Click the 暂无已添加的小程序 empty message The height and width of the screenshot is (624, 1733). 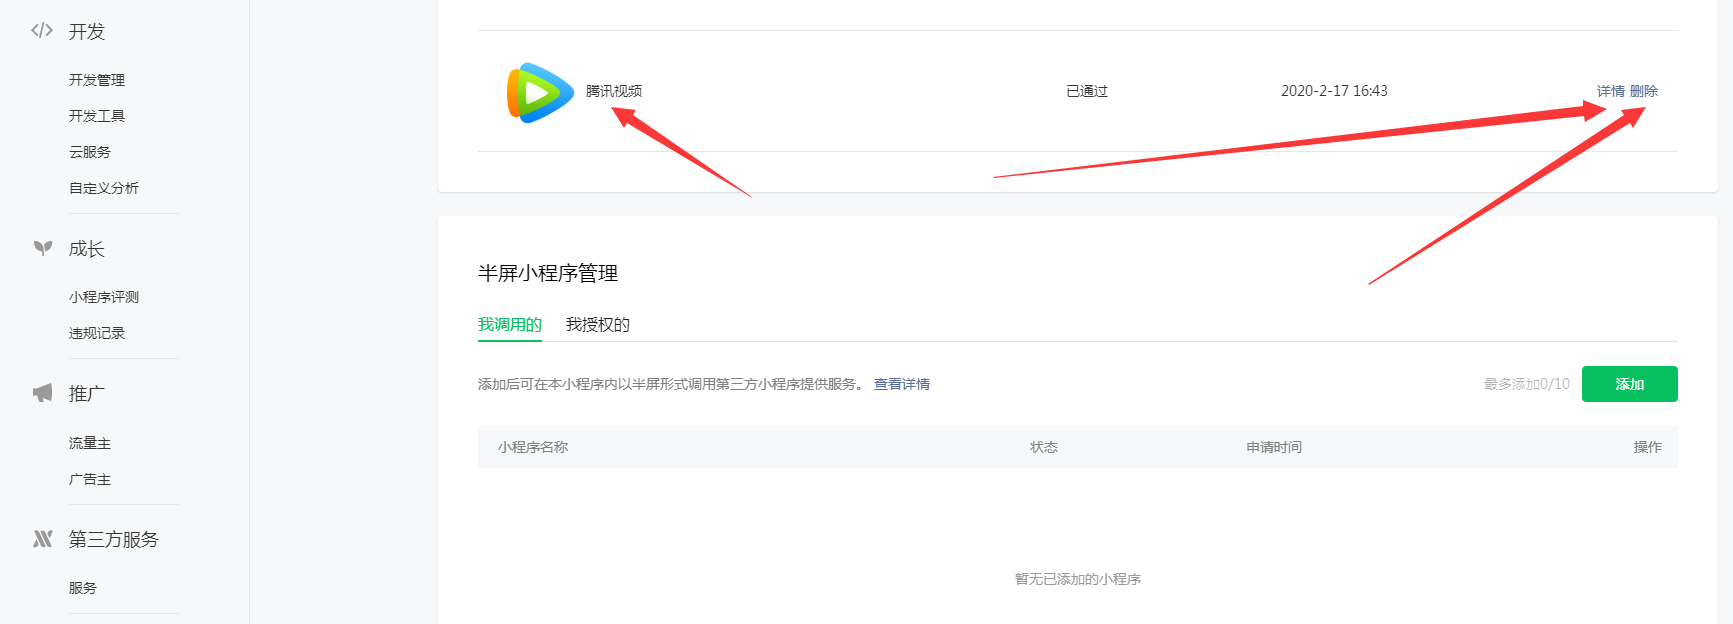(1078, 579)
